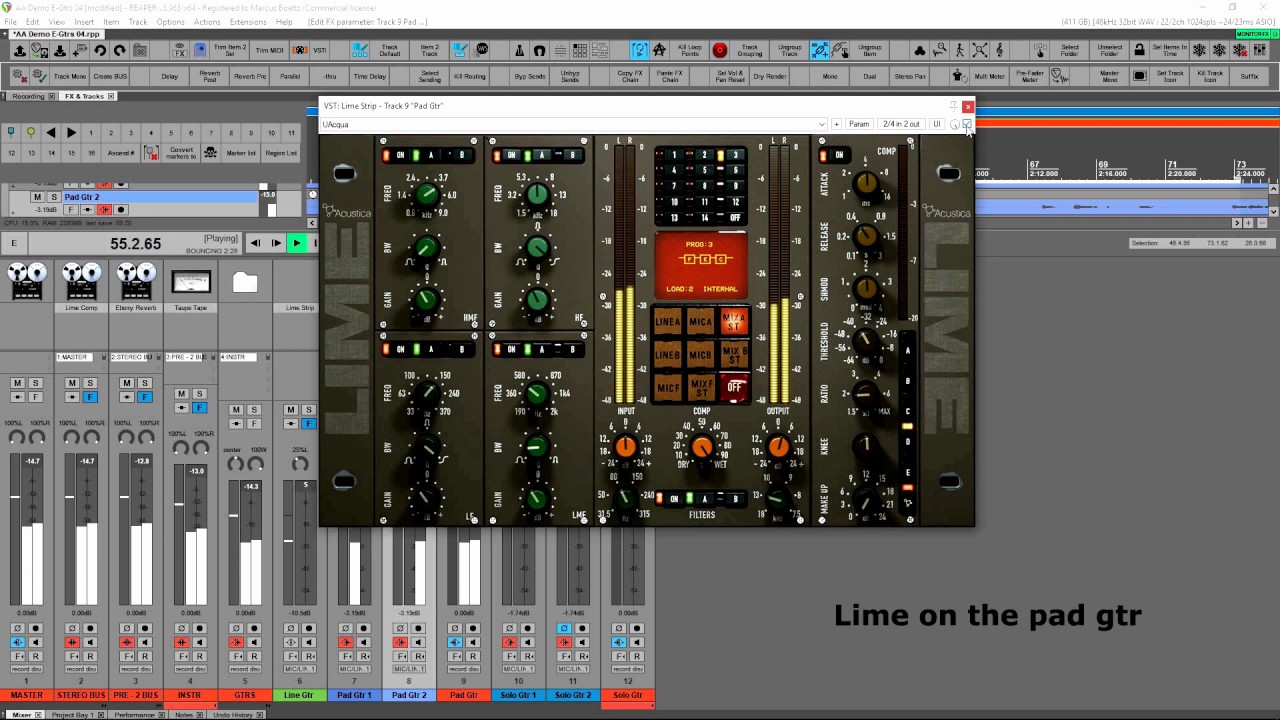Screen dimensions: 1280x720
Task: Click the yellow marker pin icon
Action: point(31,132)
